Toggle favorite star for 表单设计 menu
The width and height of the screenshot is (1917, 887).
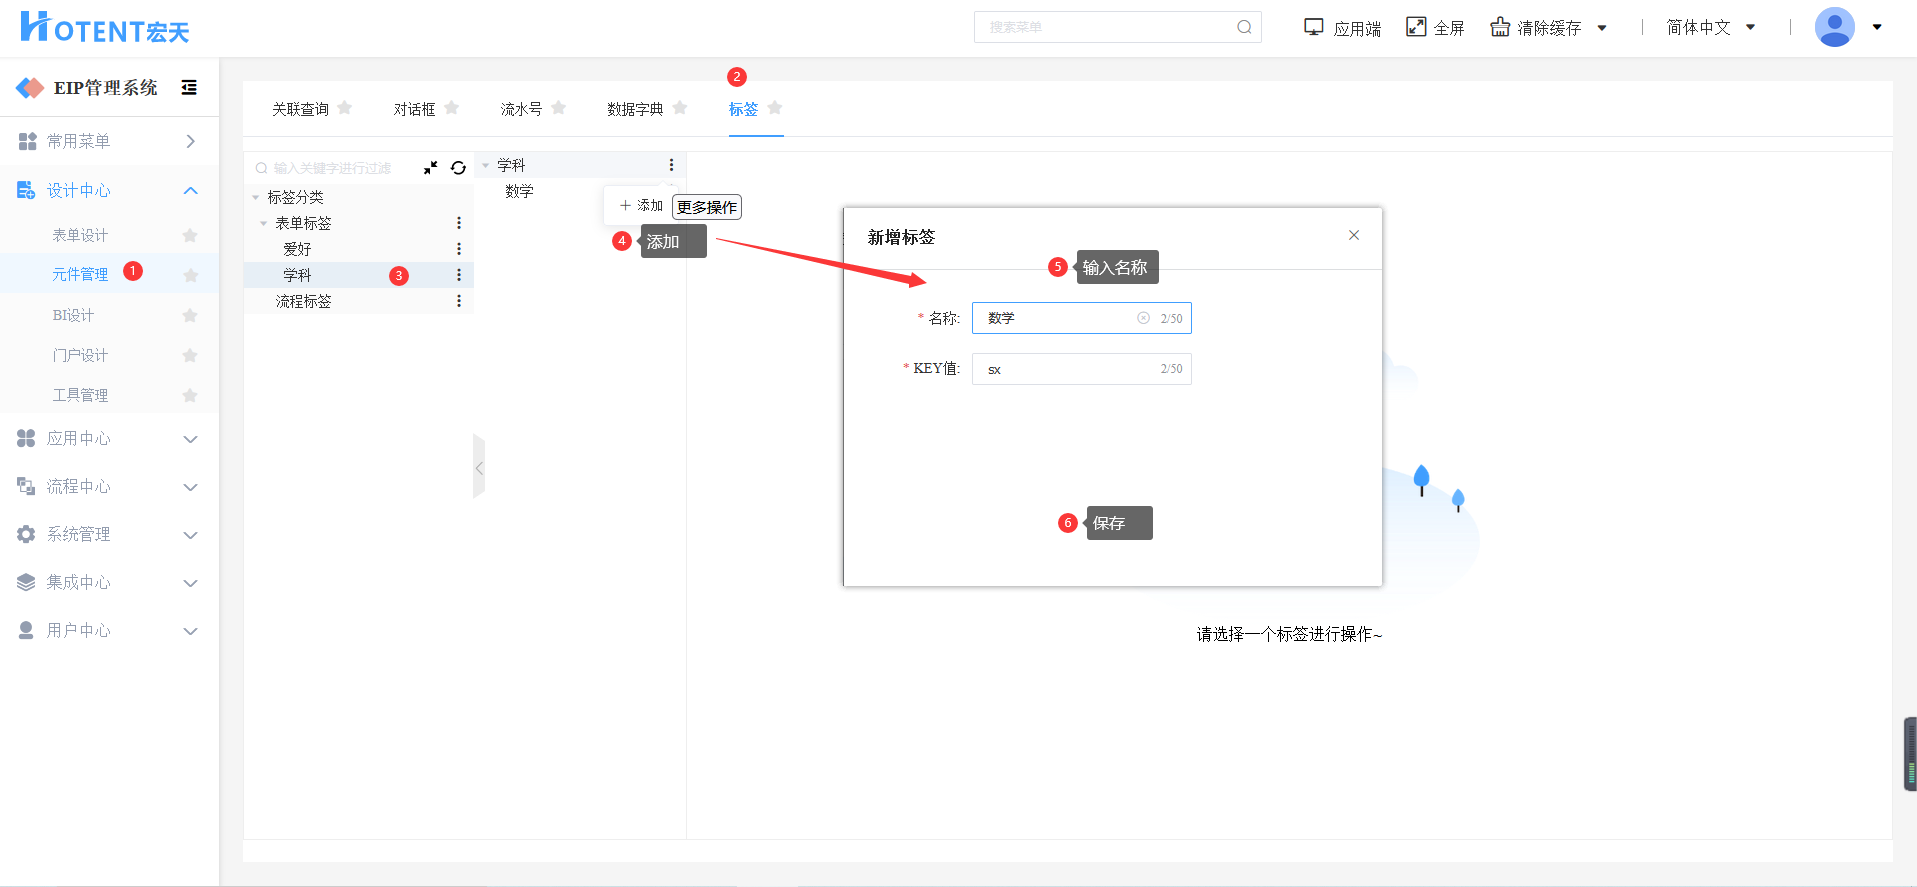point(190,235)
